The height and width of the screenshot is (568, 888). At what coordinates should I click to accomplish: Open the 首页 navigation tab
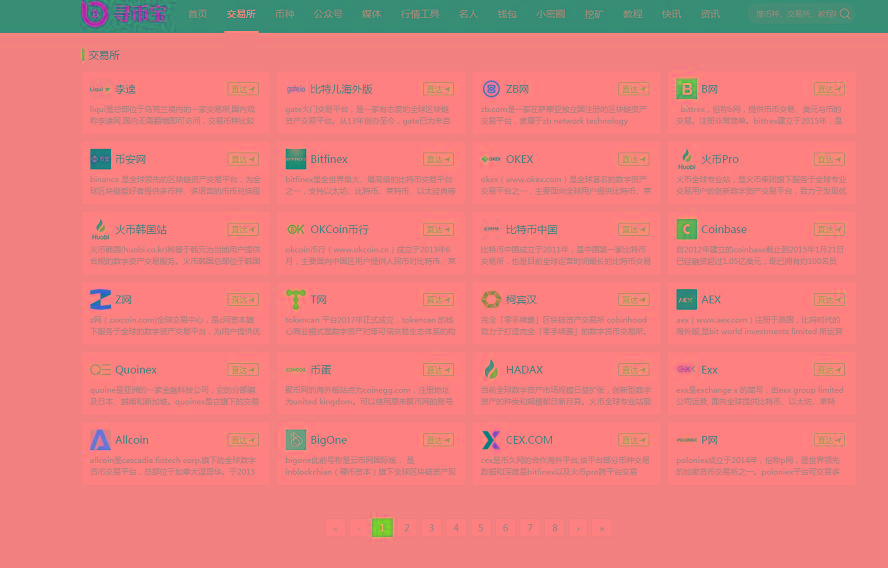click(198, 14)
